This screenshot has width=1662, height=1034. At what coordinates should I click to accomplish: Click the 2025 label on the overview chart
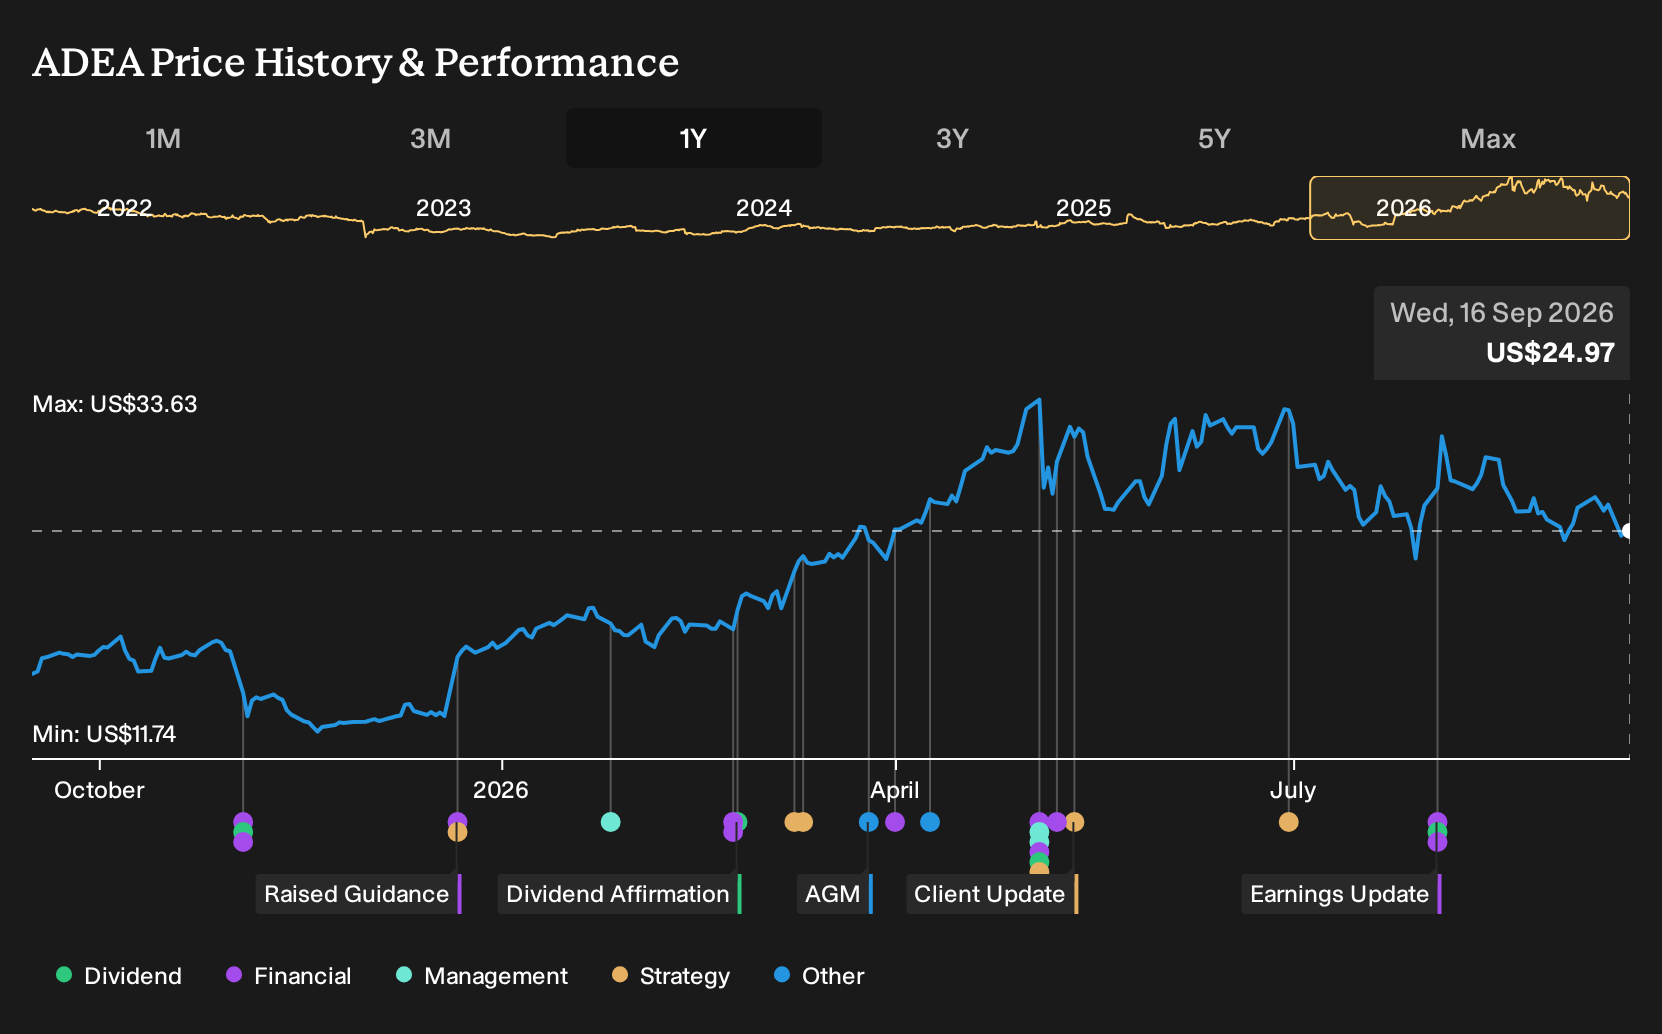1084,208
